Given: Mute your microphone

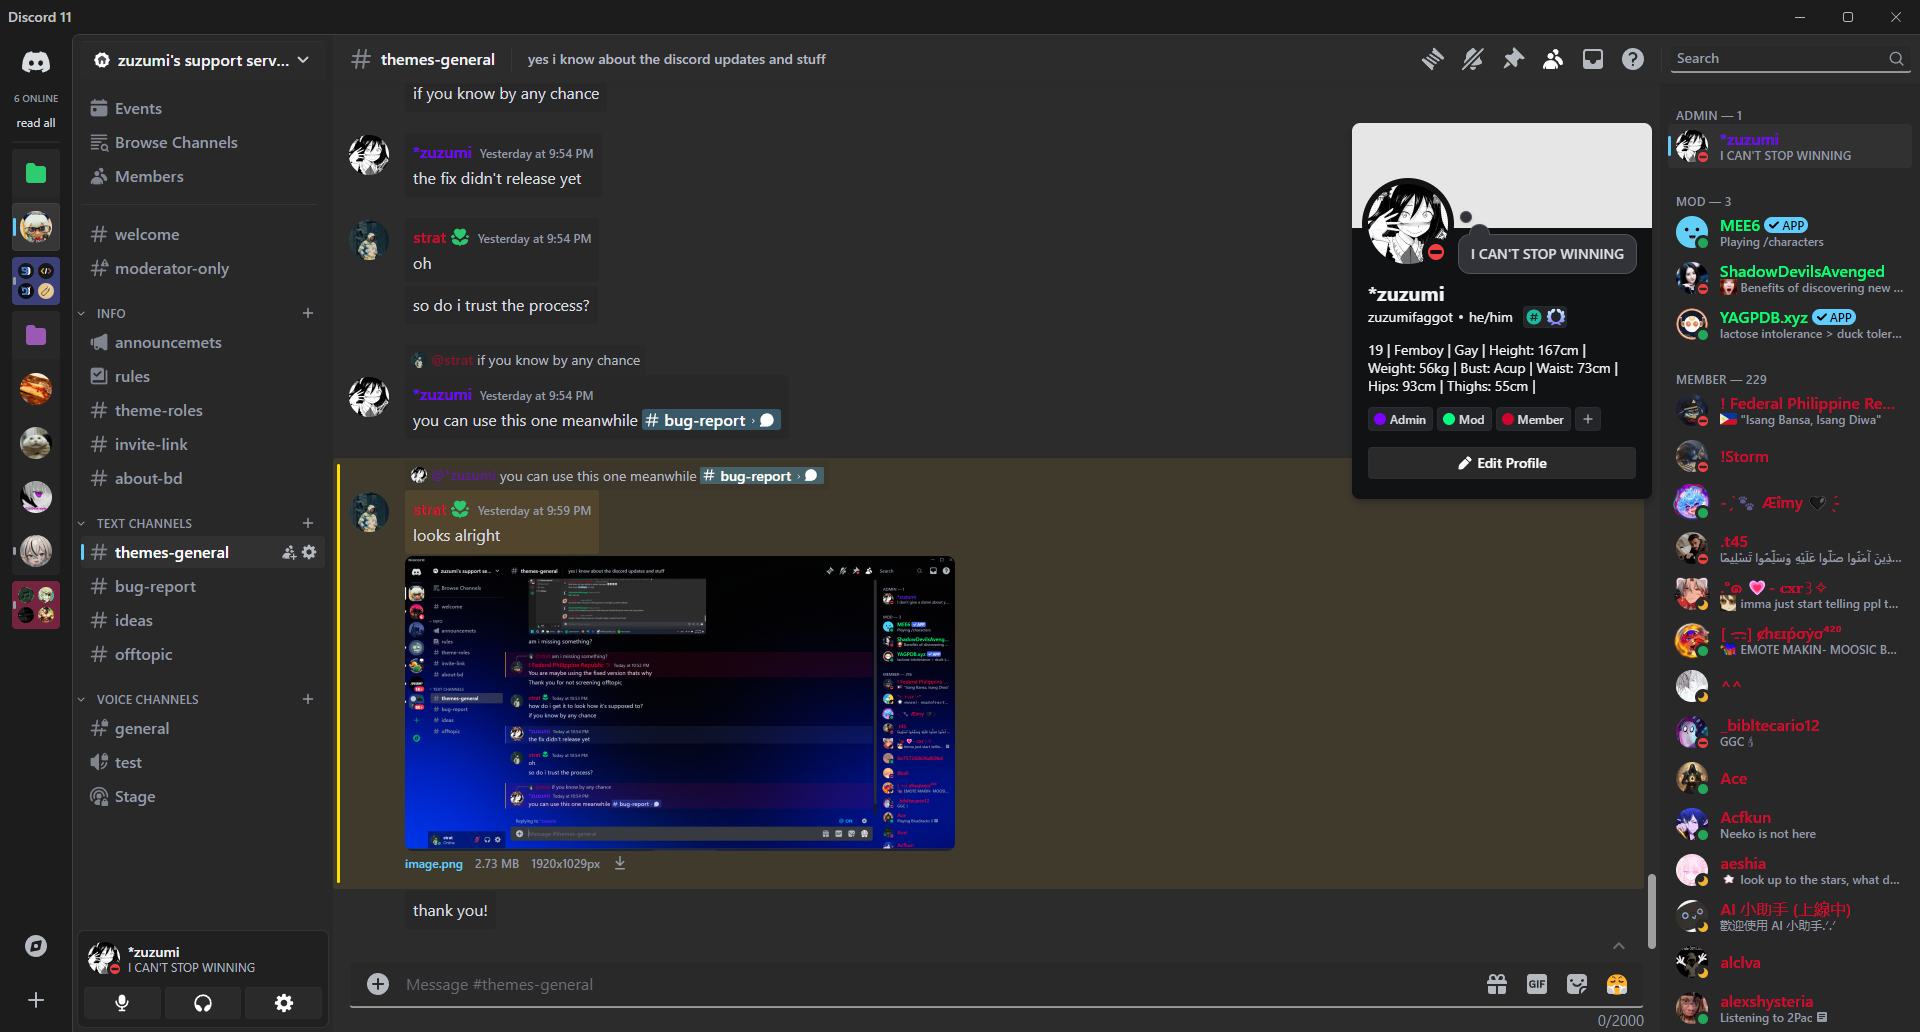Looking at the screenshot, I should tap(121, 1003).
